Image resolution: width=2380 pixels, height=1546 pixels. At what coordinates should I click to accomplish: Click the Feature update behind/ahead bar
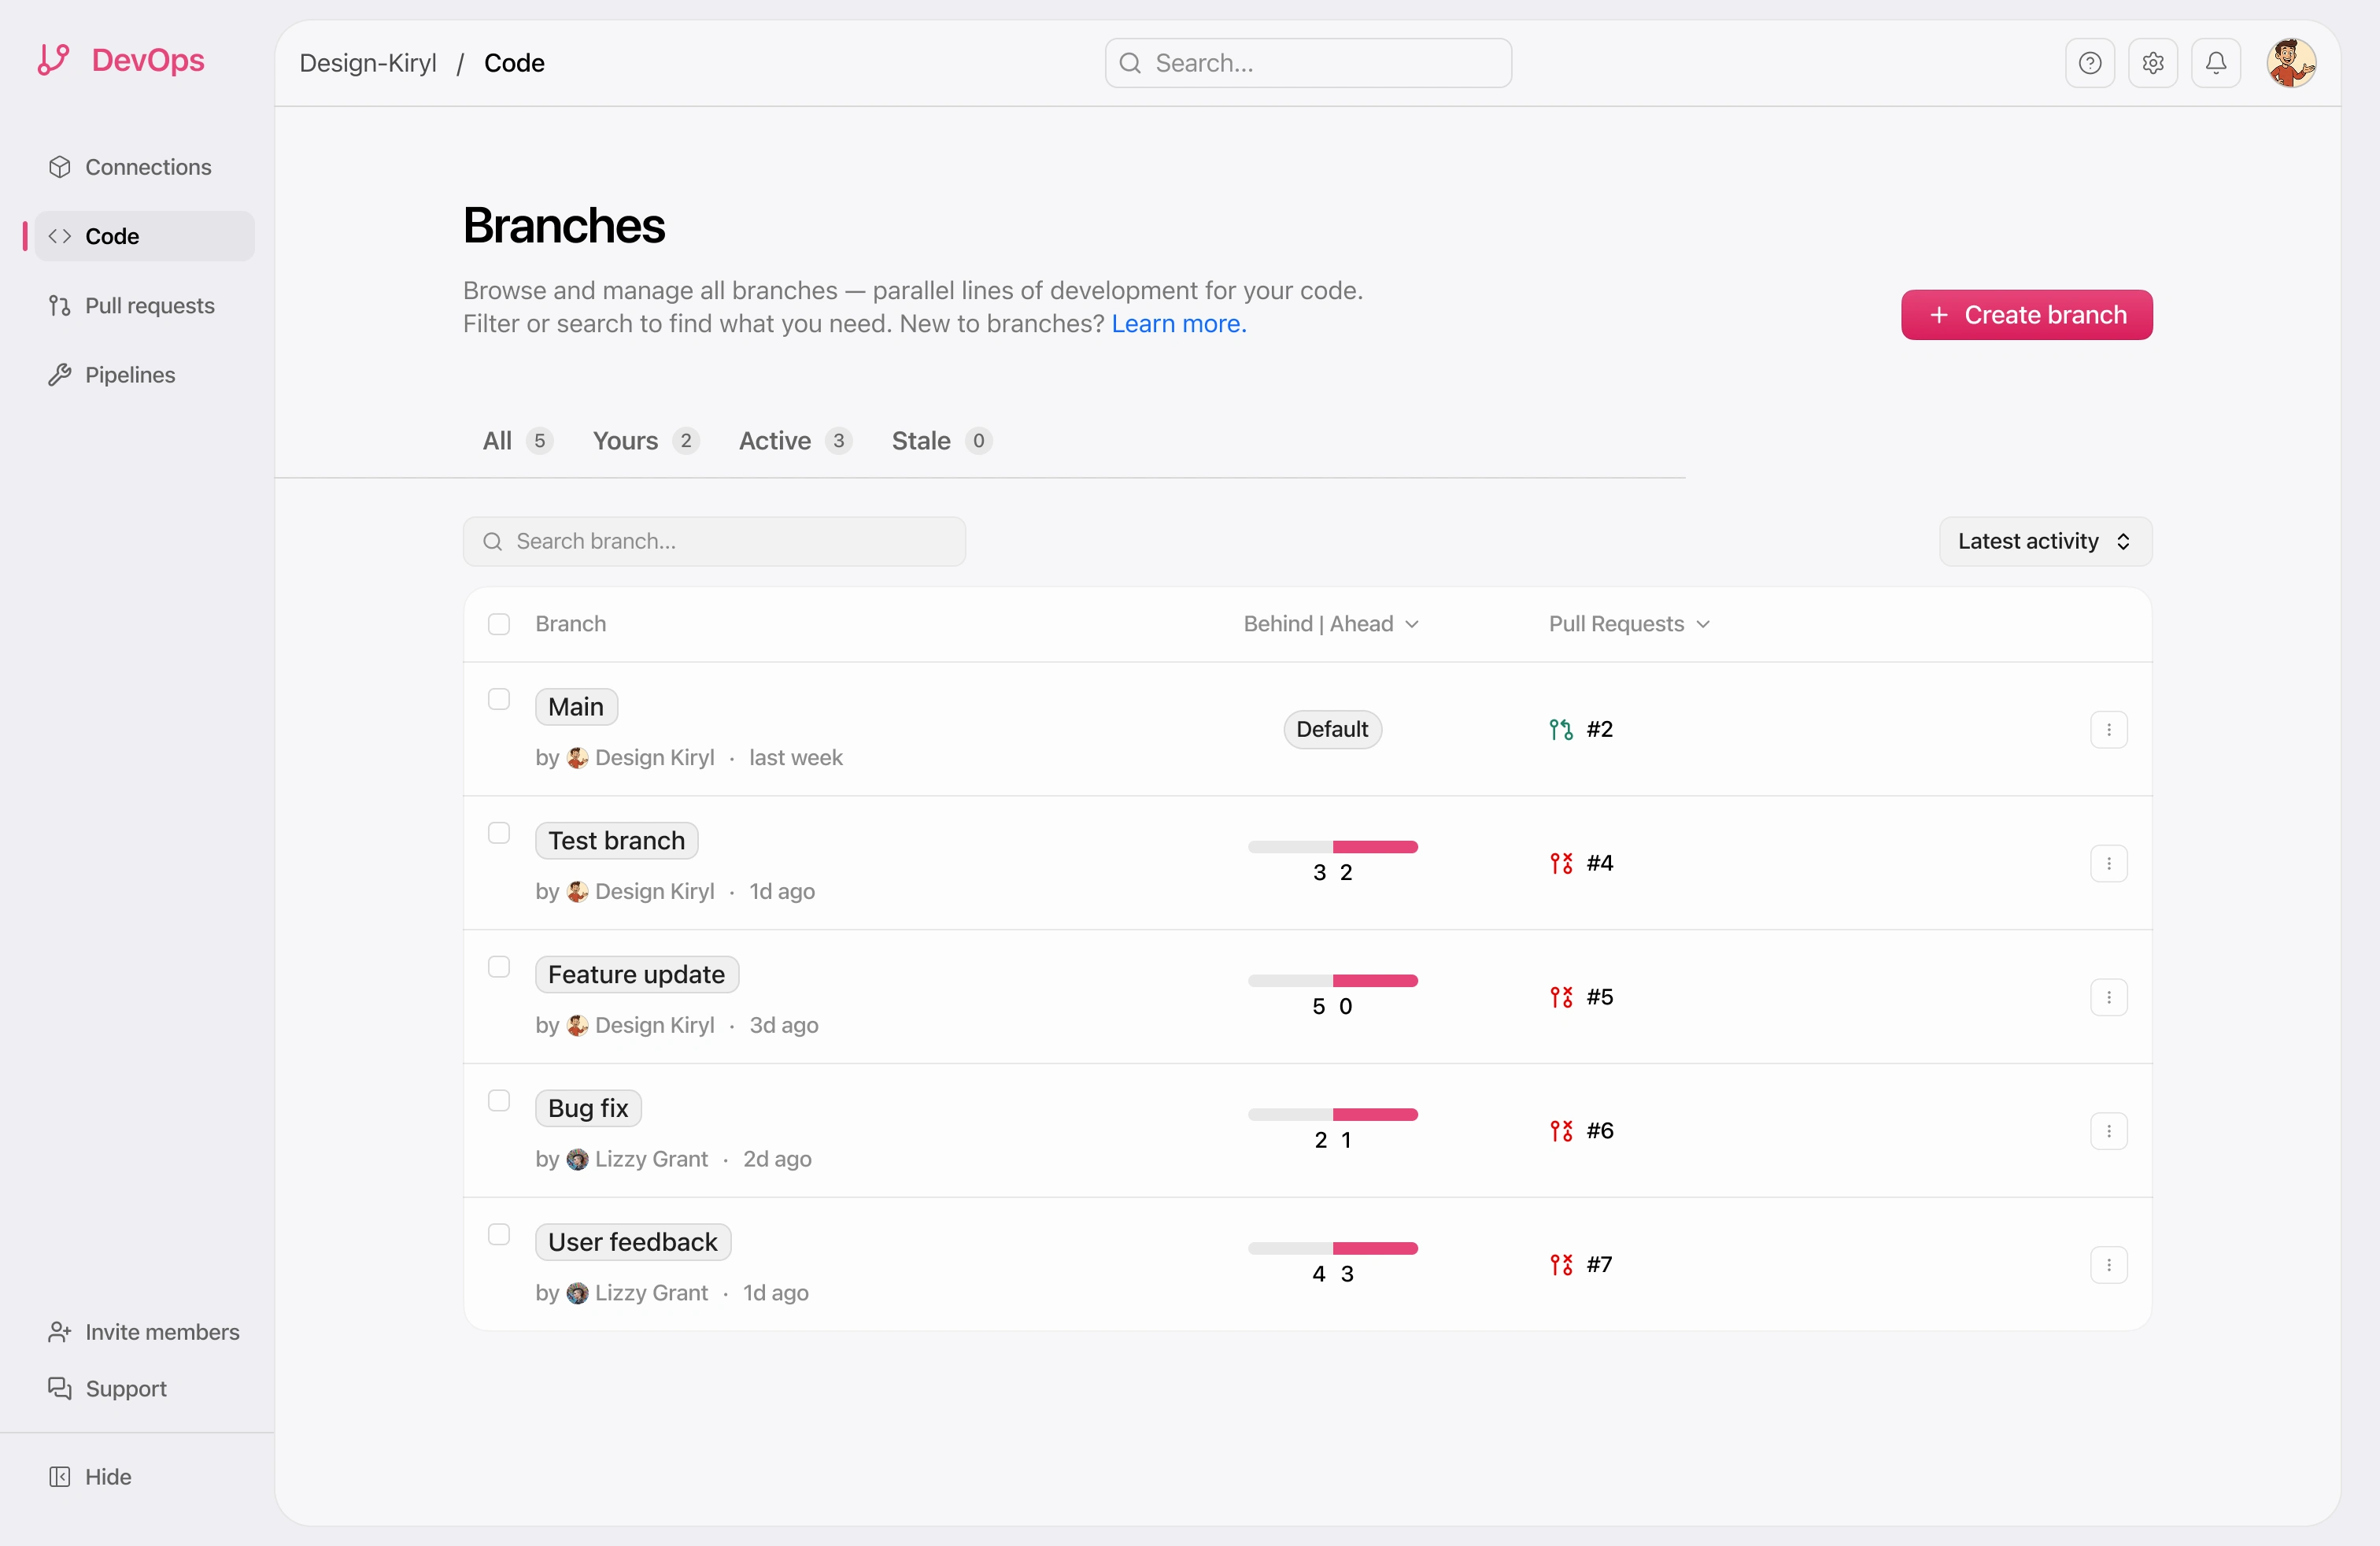point(1332,980)
